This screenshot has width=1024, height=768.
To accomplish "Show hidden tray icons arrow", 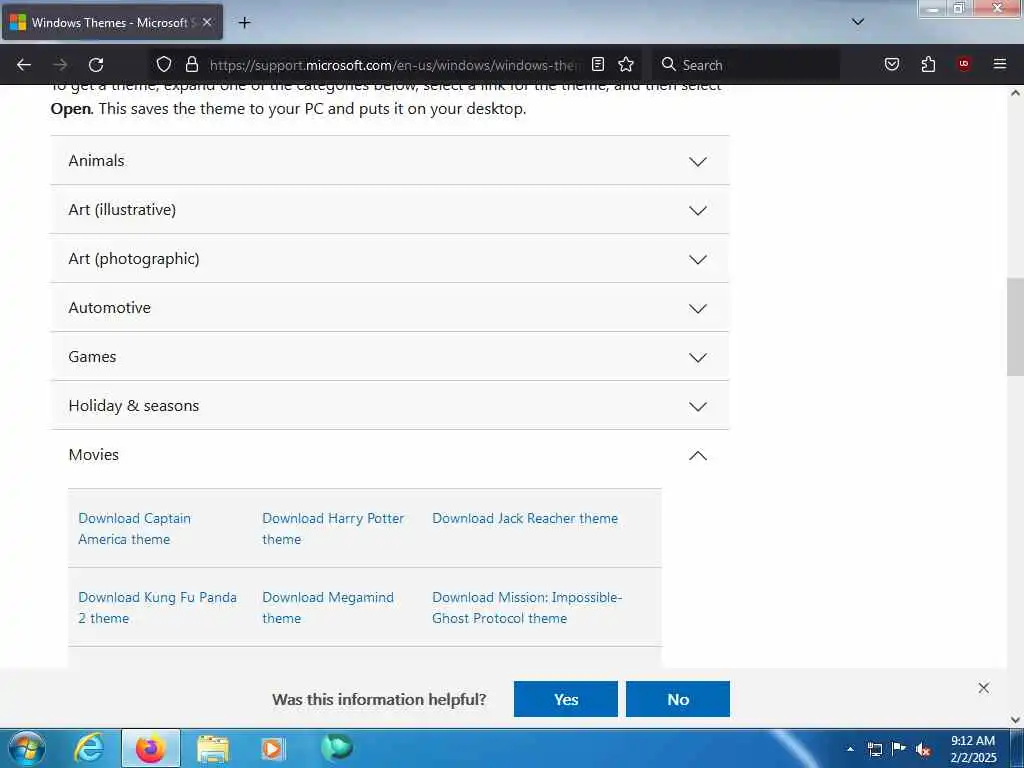I will coord(850,749).
